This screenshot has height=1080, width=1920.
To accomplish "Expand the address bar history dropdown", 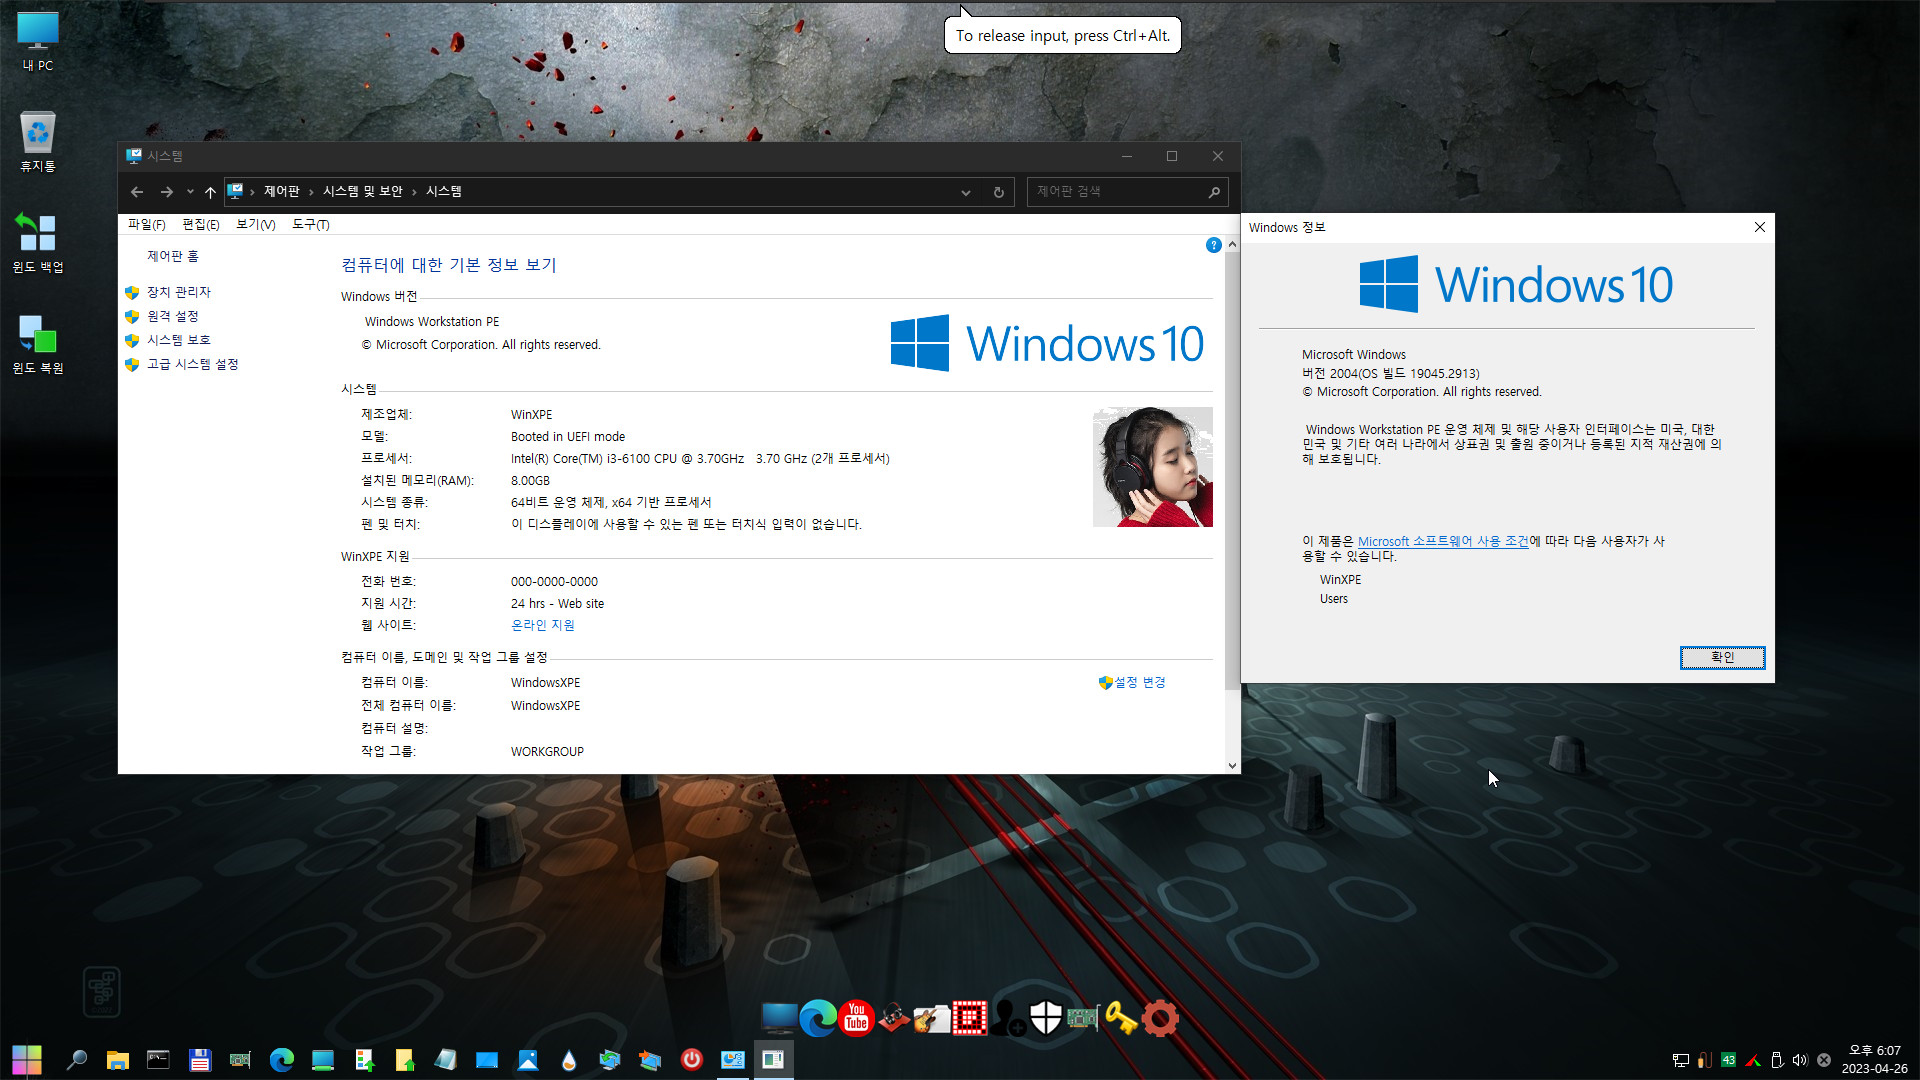I will [x=966, y=192].
